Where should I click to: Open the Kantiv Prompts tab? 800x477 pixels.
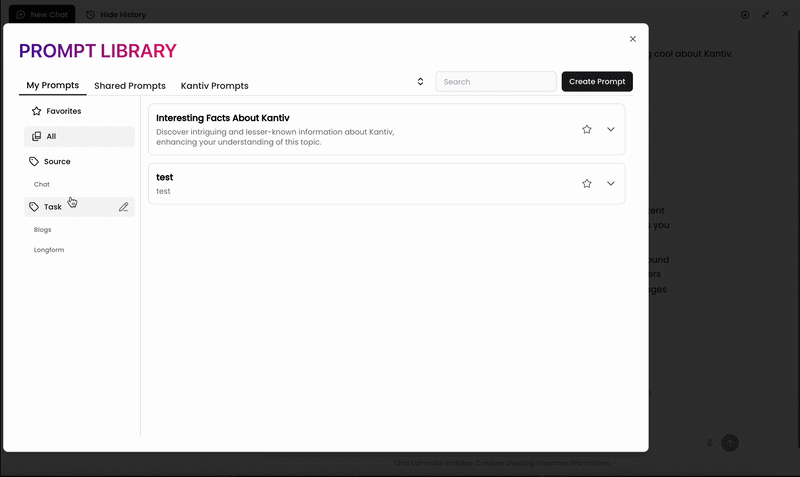214,86
